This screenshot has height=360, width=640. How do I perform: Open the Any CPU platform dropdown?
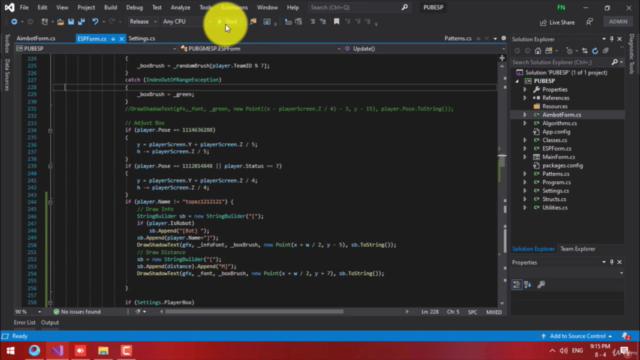(x=187, y=22)
